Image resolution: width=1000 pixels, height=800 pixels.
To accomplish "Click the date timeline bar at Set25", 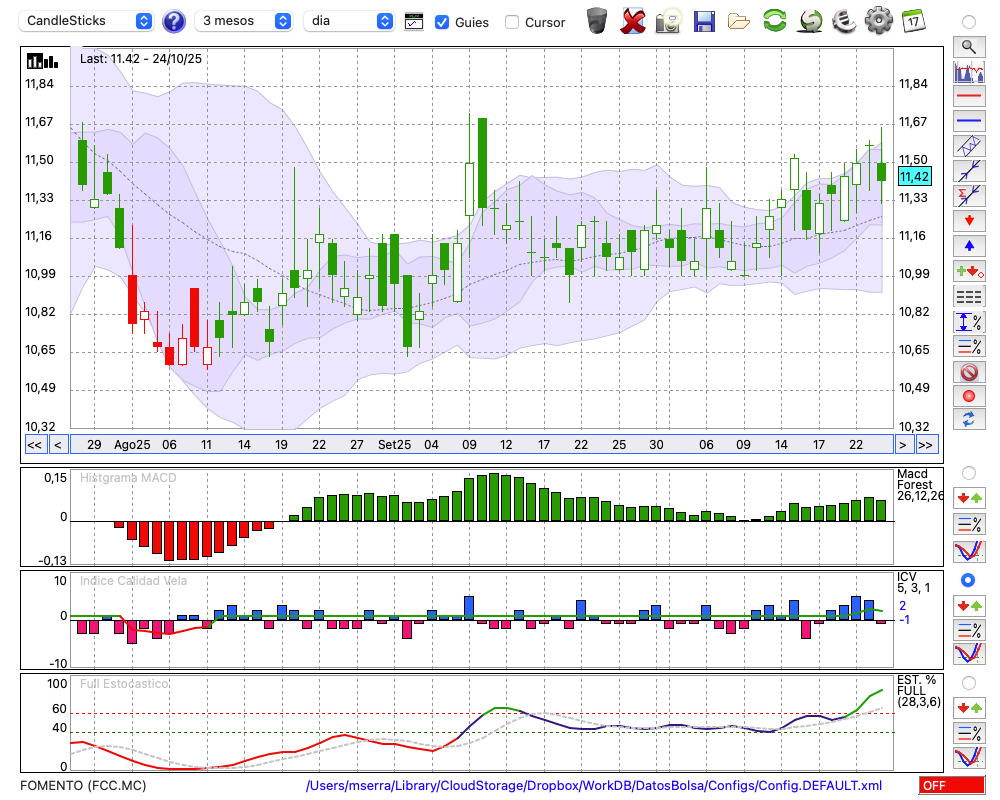I will click(x=394, y=444).
